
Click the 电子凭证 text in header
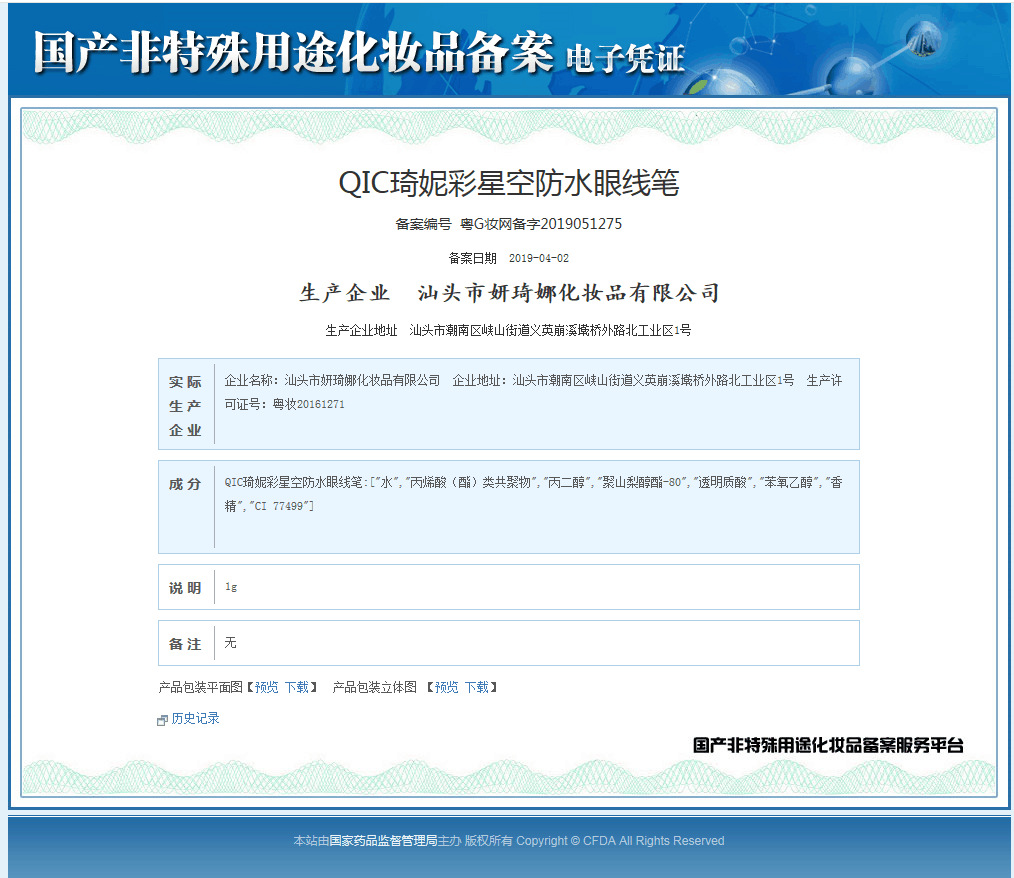click(x=625, y=59)
